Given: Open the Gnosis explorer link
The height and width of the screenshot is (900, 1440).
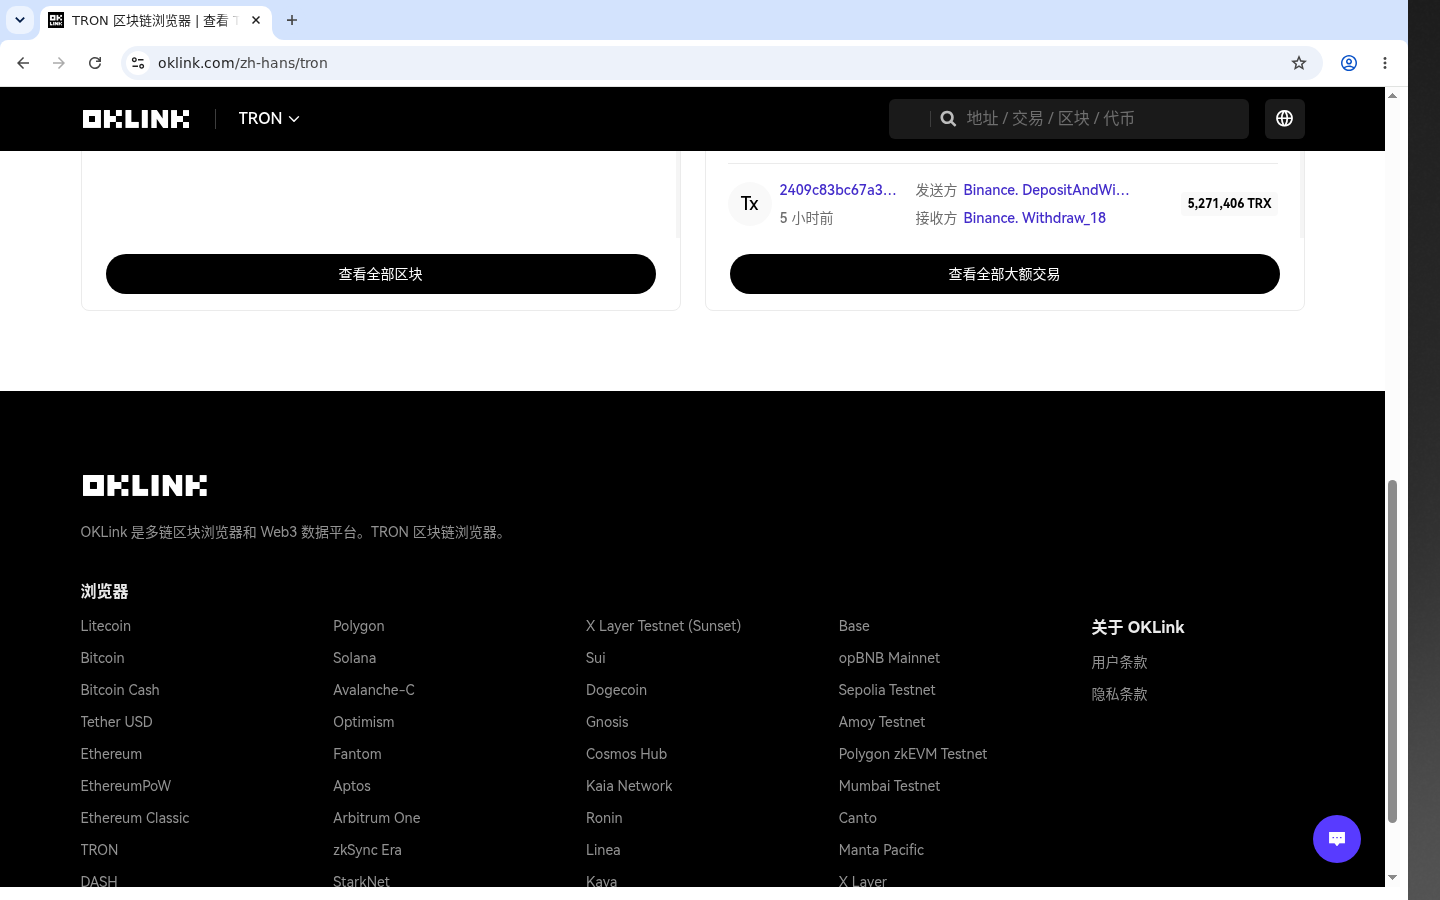Looking at the screenshot, I should pos(607,722).
